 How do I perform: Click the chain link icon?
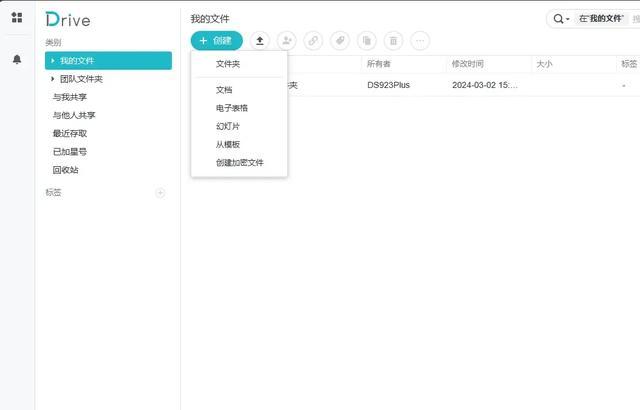pyautogui.click(x=313, y=40)
